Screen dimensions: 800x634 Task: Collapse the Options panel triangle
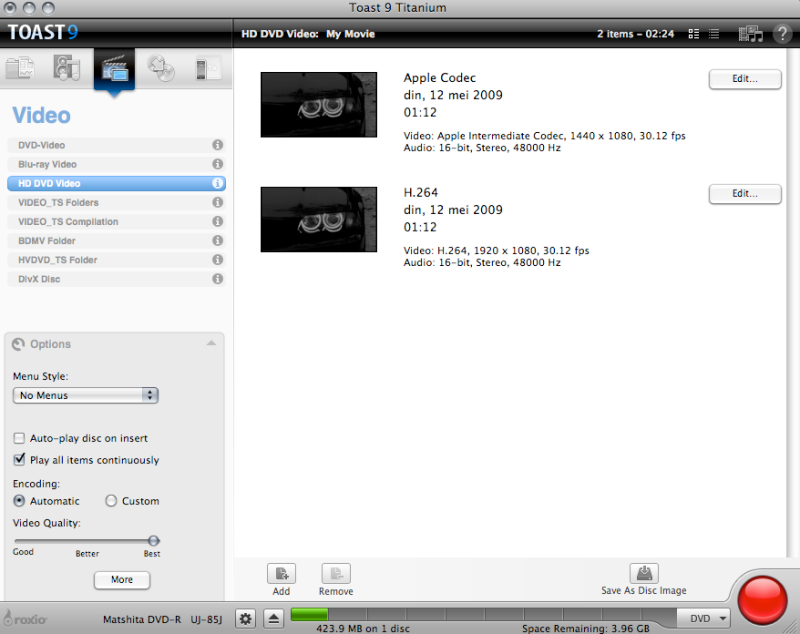211,343
